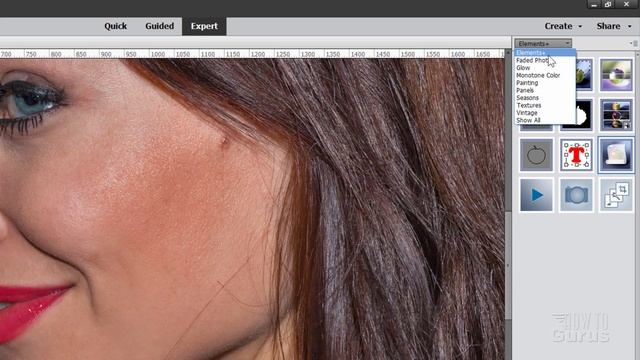Open the Create dropdown menu
The width and height of the screenshot is (640, 360).
click(563, 26)
